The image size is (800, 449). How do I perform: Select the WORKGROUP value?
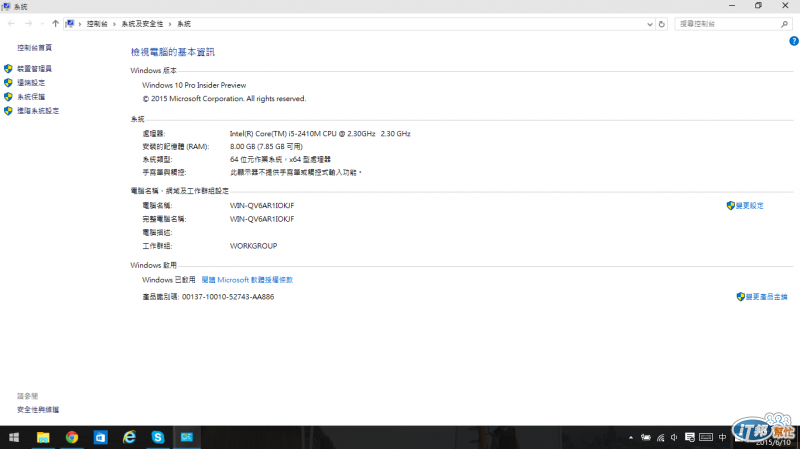253,246
